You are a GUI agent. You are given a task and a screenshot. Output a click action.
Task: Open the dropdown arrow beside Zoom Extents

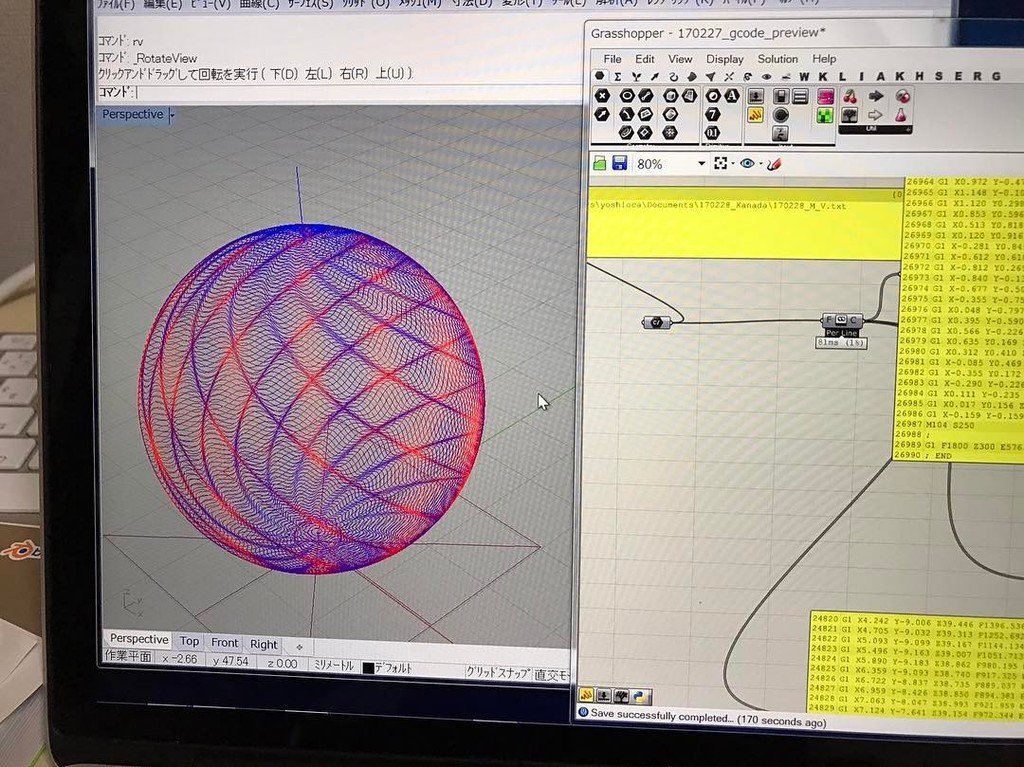733,163
